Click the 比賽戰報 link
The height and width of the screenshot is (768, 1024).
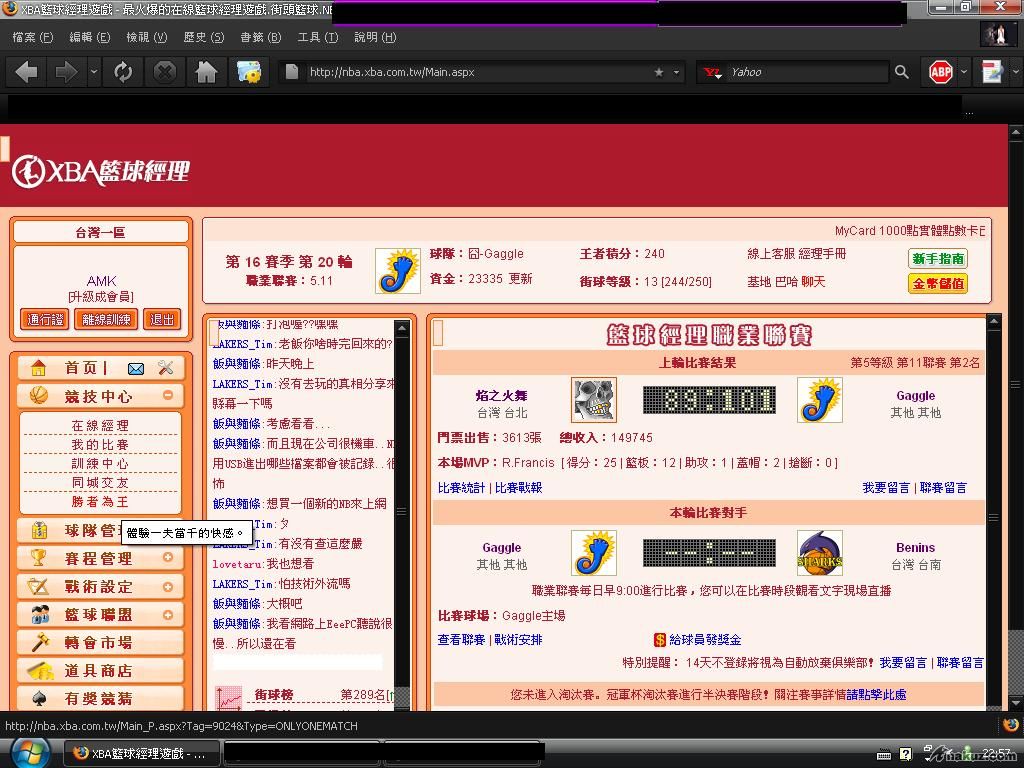click(519, 487)
